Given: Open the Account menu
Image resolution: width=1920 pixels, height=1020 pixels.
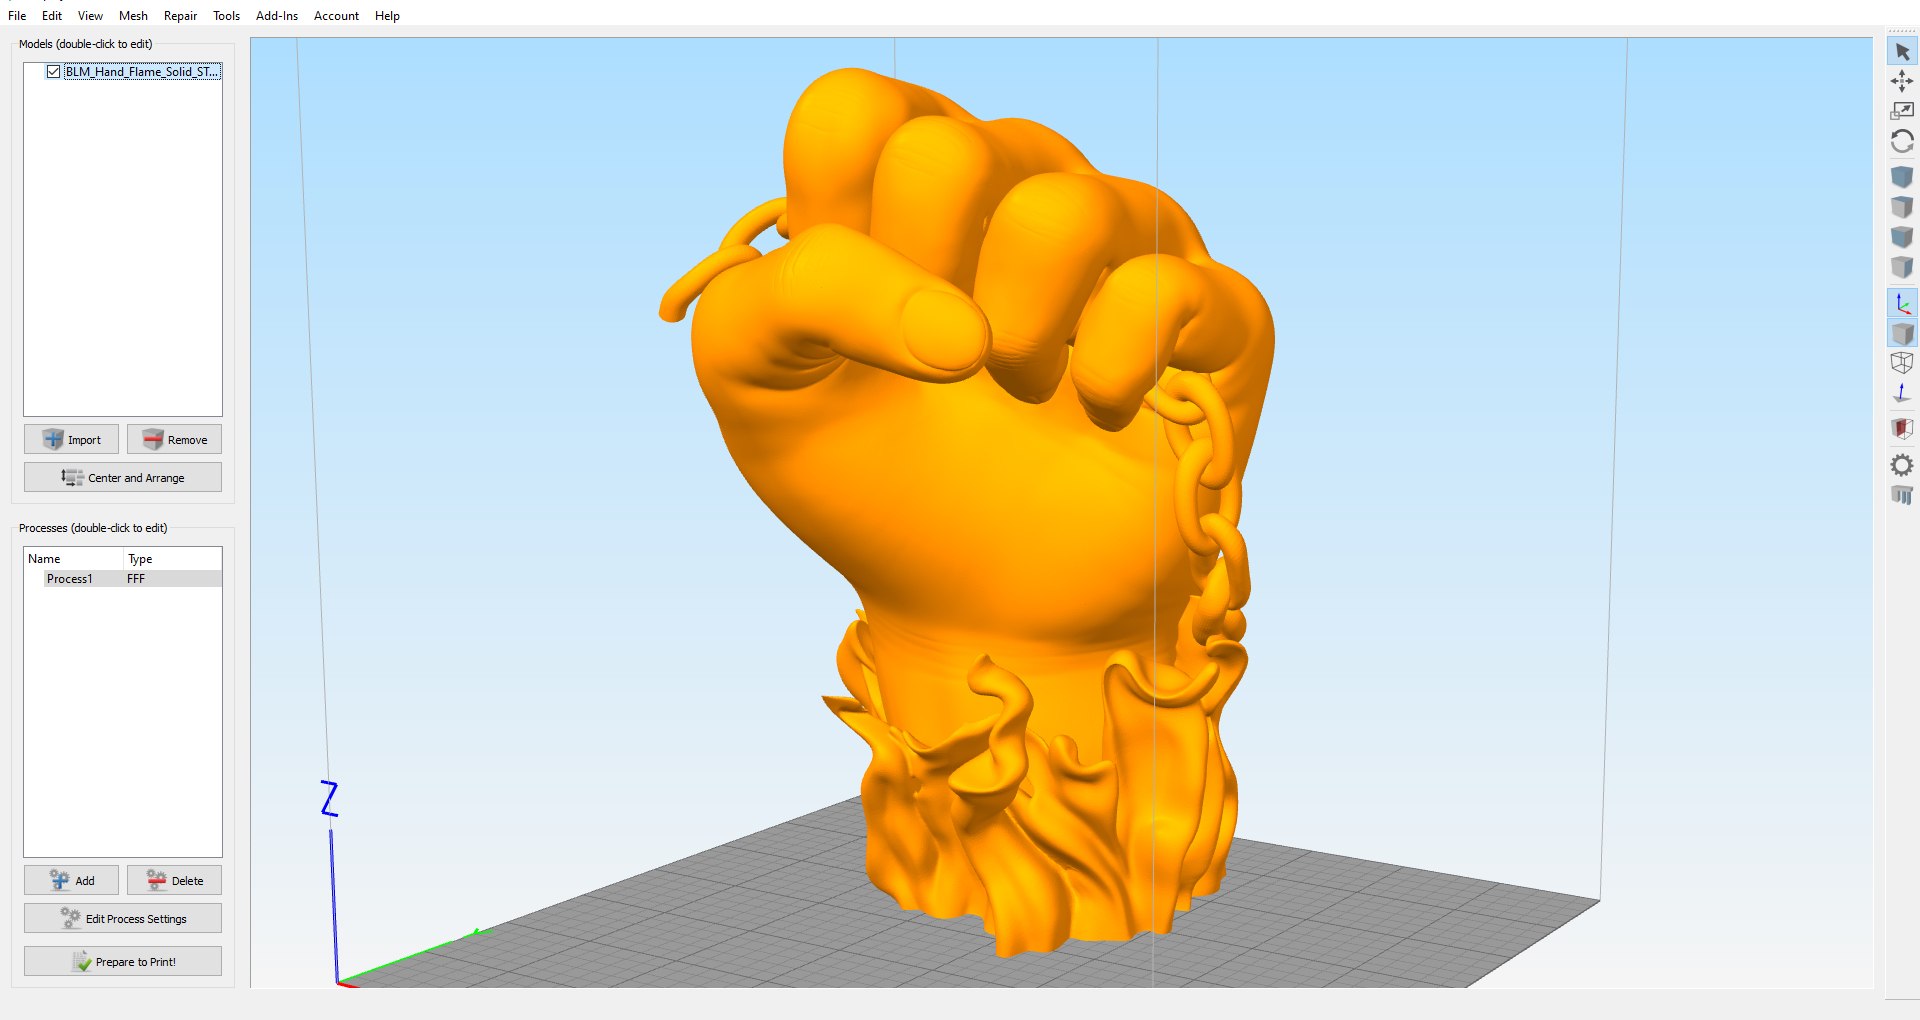Looking at the screenshot, I should 336,16.
